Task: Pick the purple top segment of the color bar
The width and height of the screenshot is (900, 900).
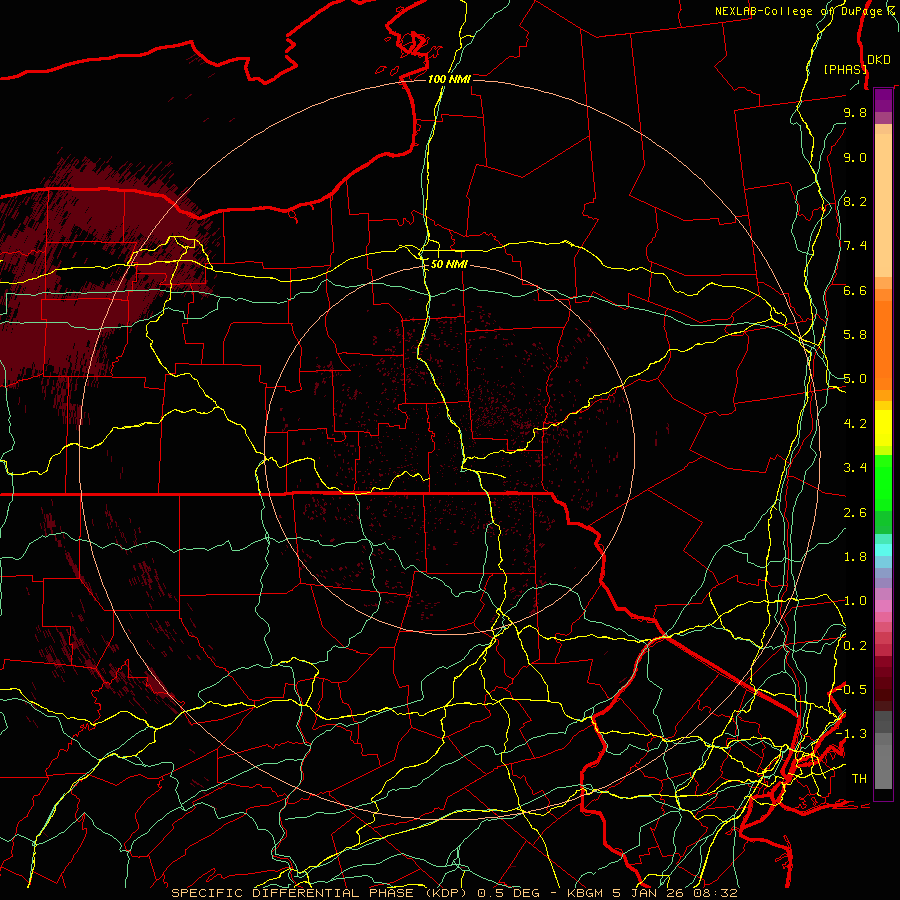Action: tap(883, 100)
